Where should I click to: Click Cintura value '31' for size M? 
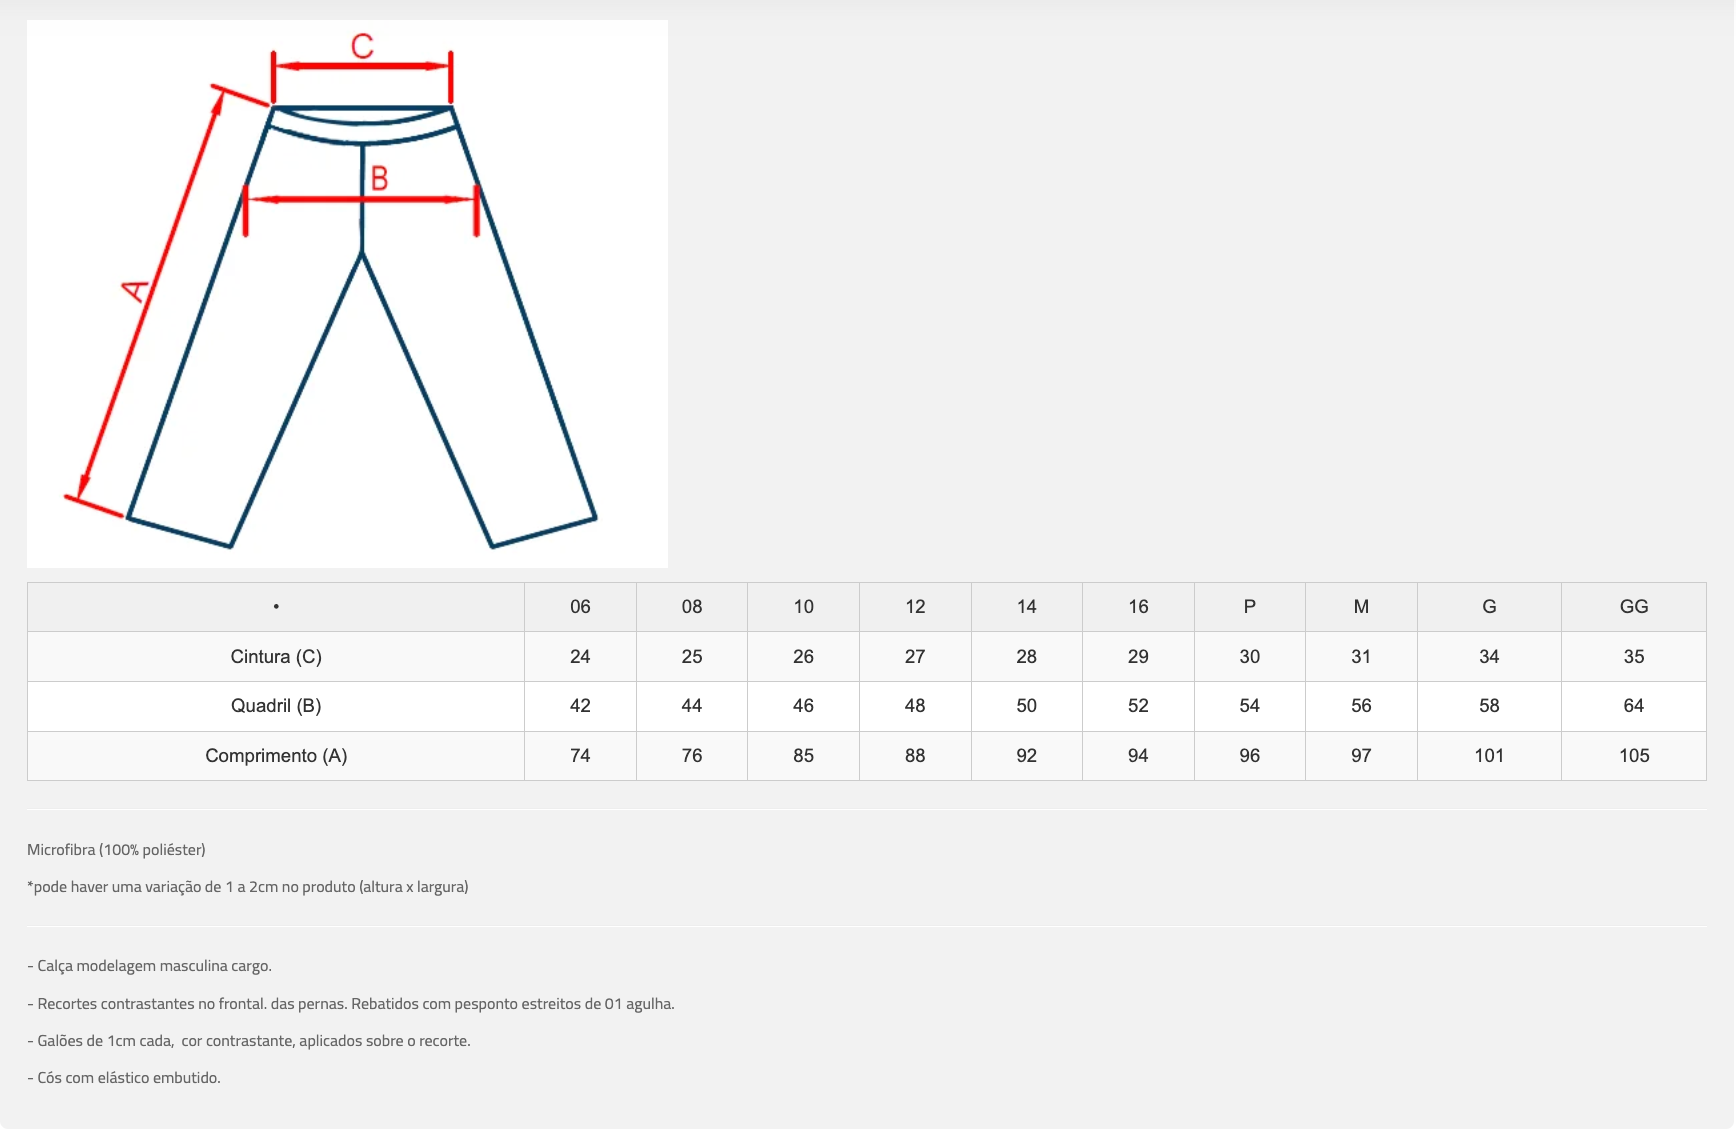1361,657
